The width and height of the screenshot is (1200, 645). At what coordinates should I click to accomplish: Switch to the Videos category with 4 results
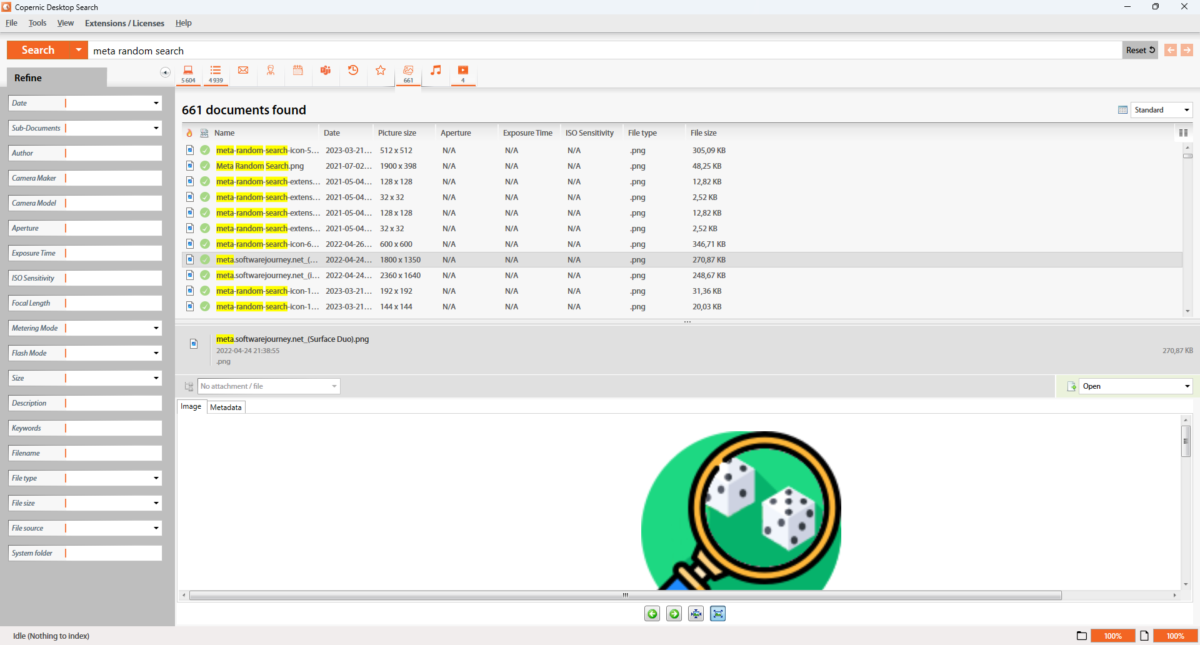coord(462,71)
